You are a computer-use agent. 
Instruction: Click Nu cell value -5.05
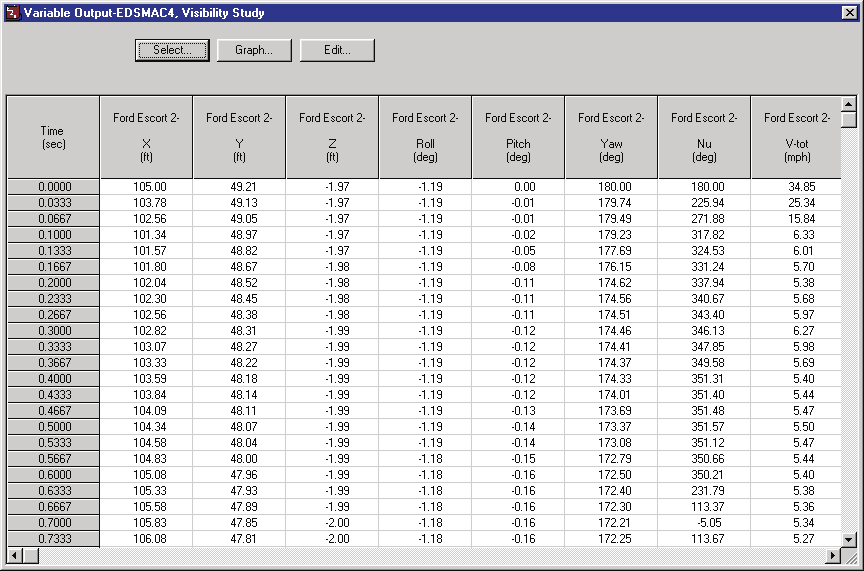(x=705, y=522)
